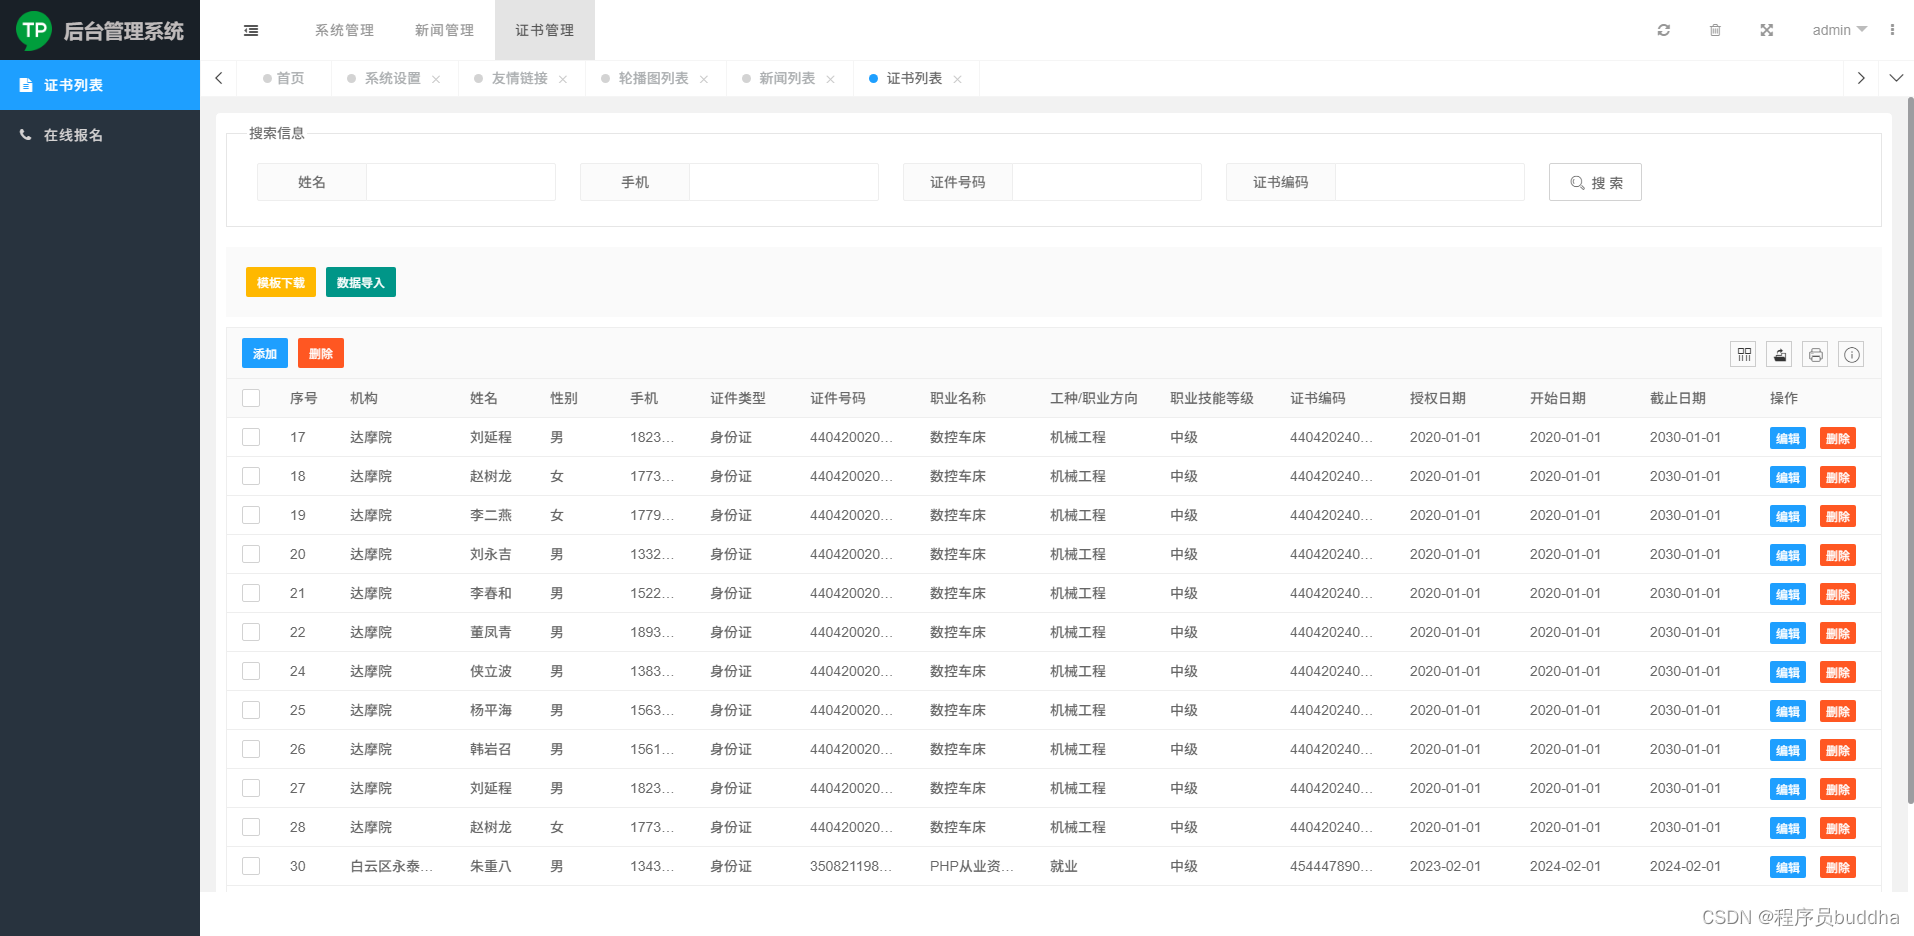
Task: Check row 30 朱重八 checkbox
Action: tap(251, 866)
